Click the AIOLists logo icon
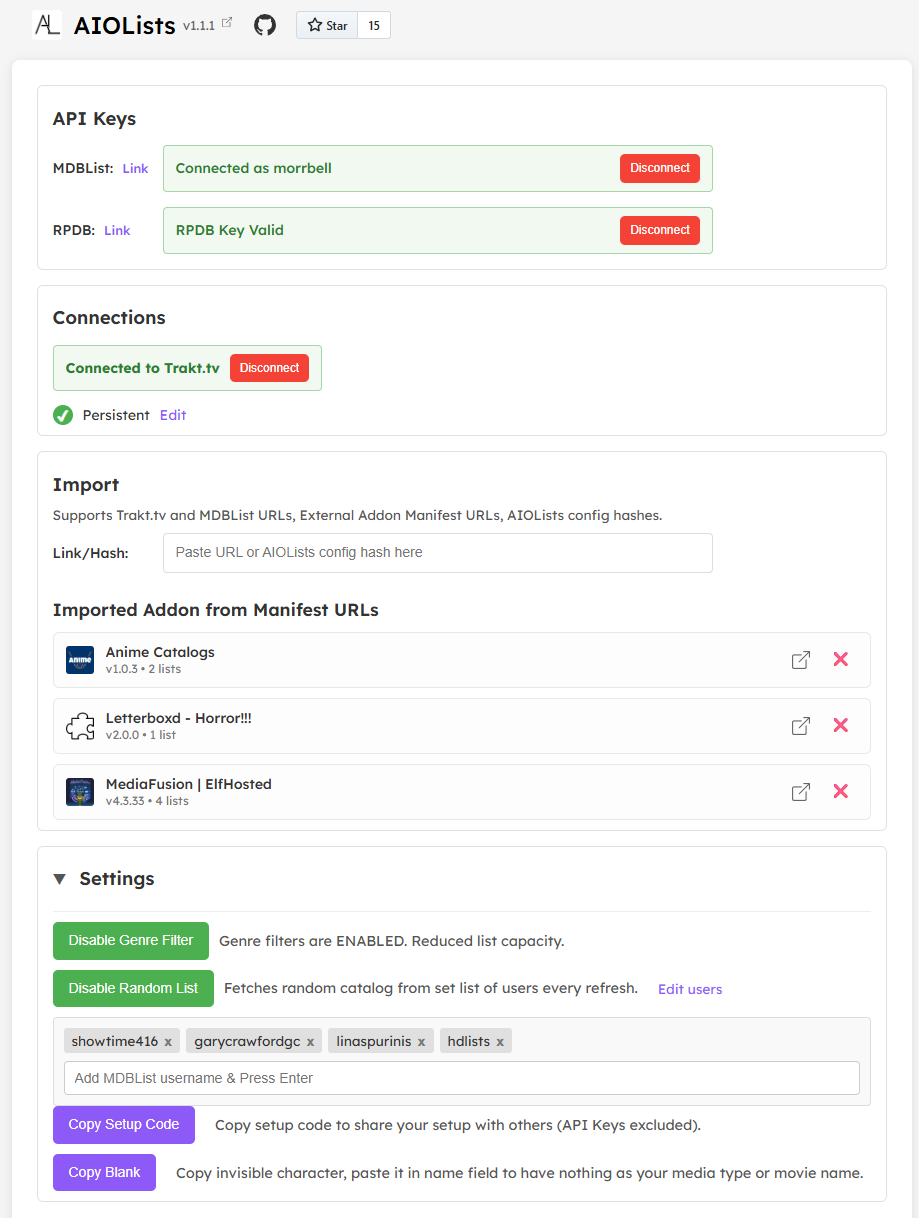The image size is (919, 1218). [47, 25]
